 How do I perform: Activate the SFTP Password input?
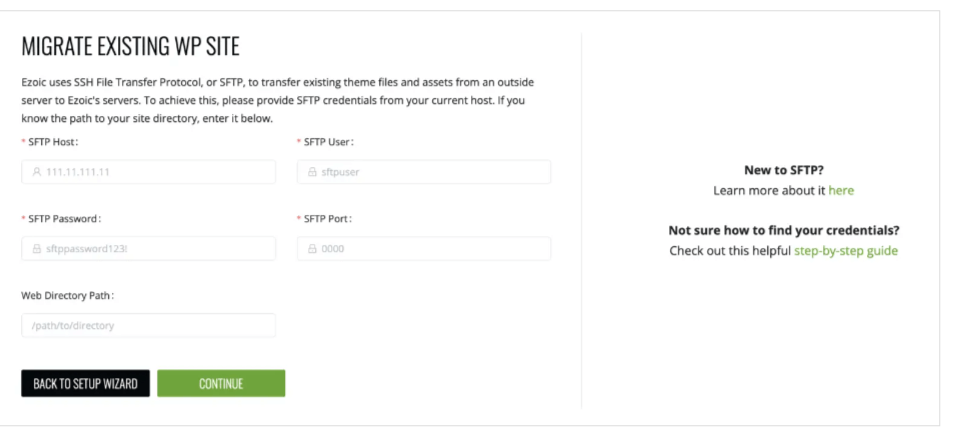pyautogui.click(x=148, y=249)
